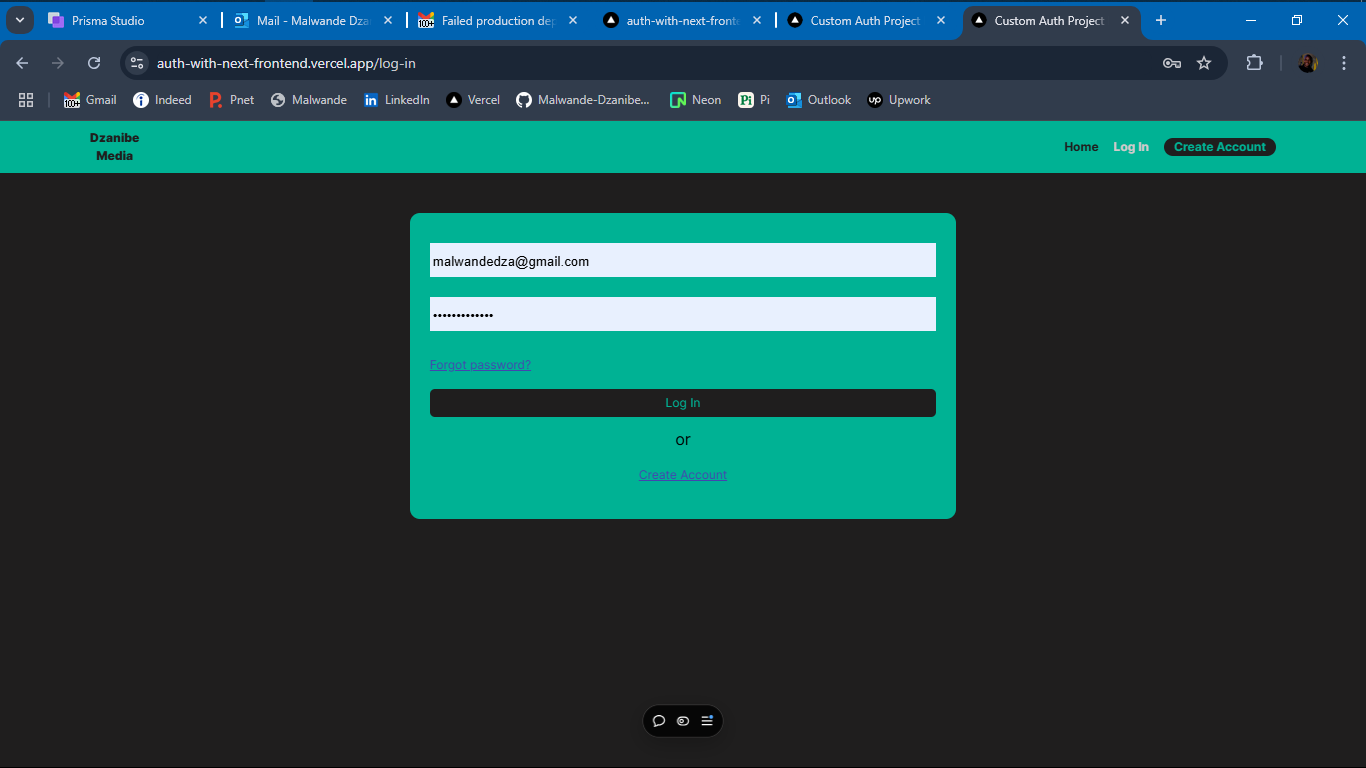Viewport: 1366px width, 768px height.
Task: Open the Extensions puzzle icon
Action: (1254, 63)
